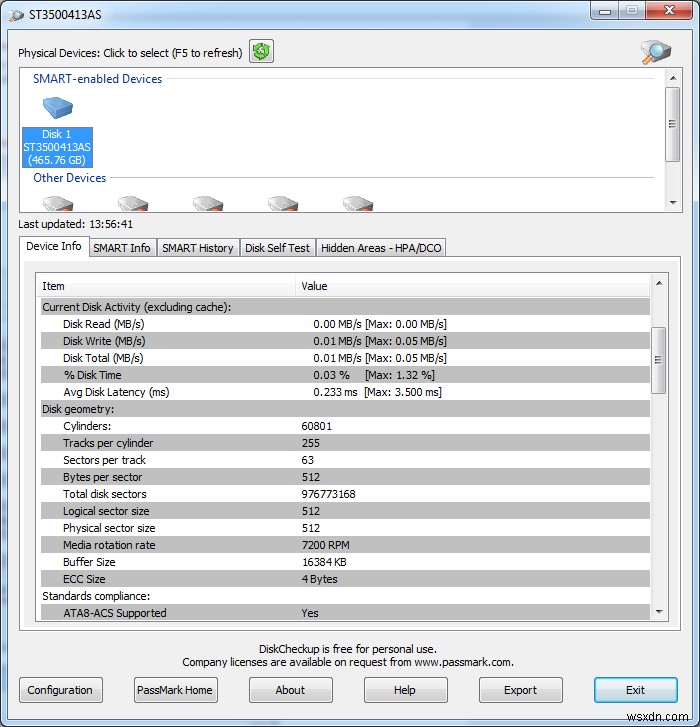Select the % Disk Time row
The image size is (700, 727).
[345, 375]
